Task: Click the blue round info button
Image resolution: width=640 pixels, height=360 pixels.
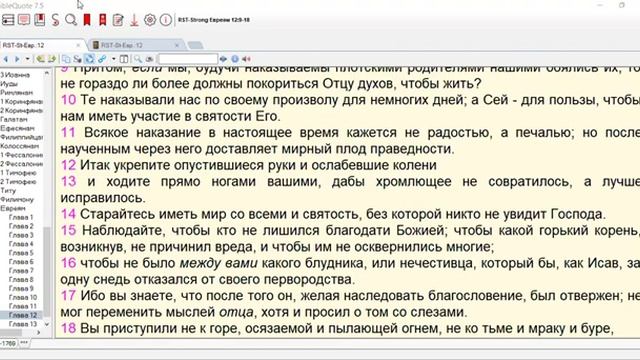Action: click(235, 59)
